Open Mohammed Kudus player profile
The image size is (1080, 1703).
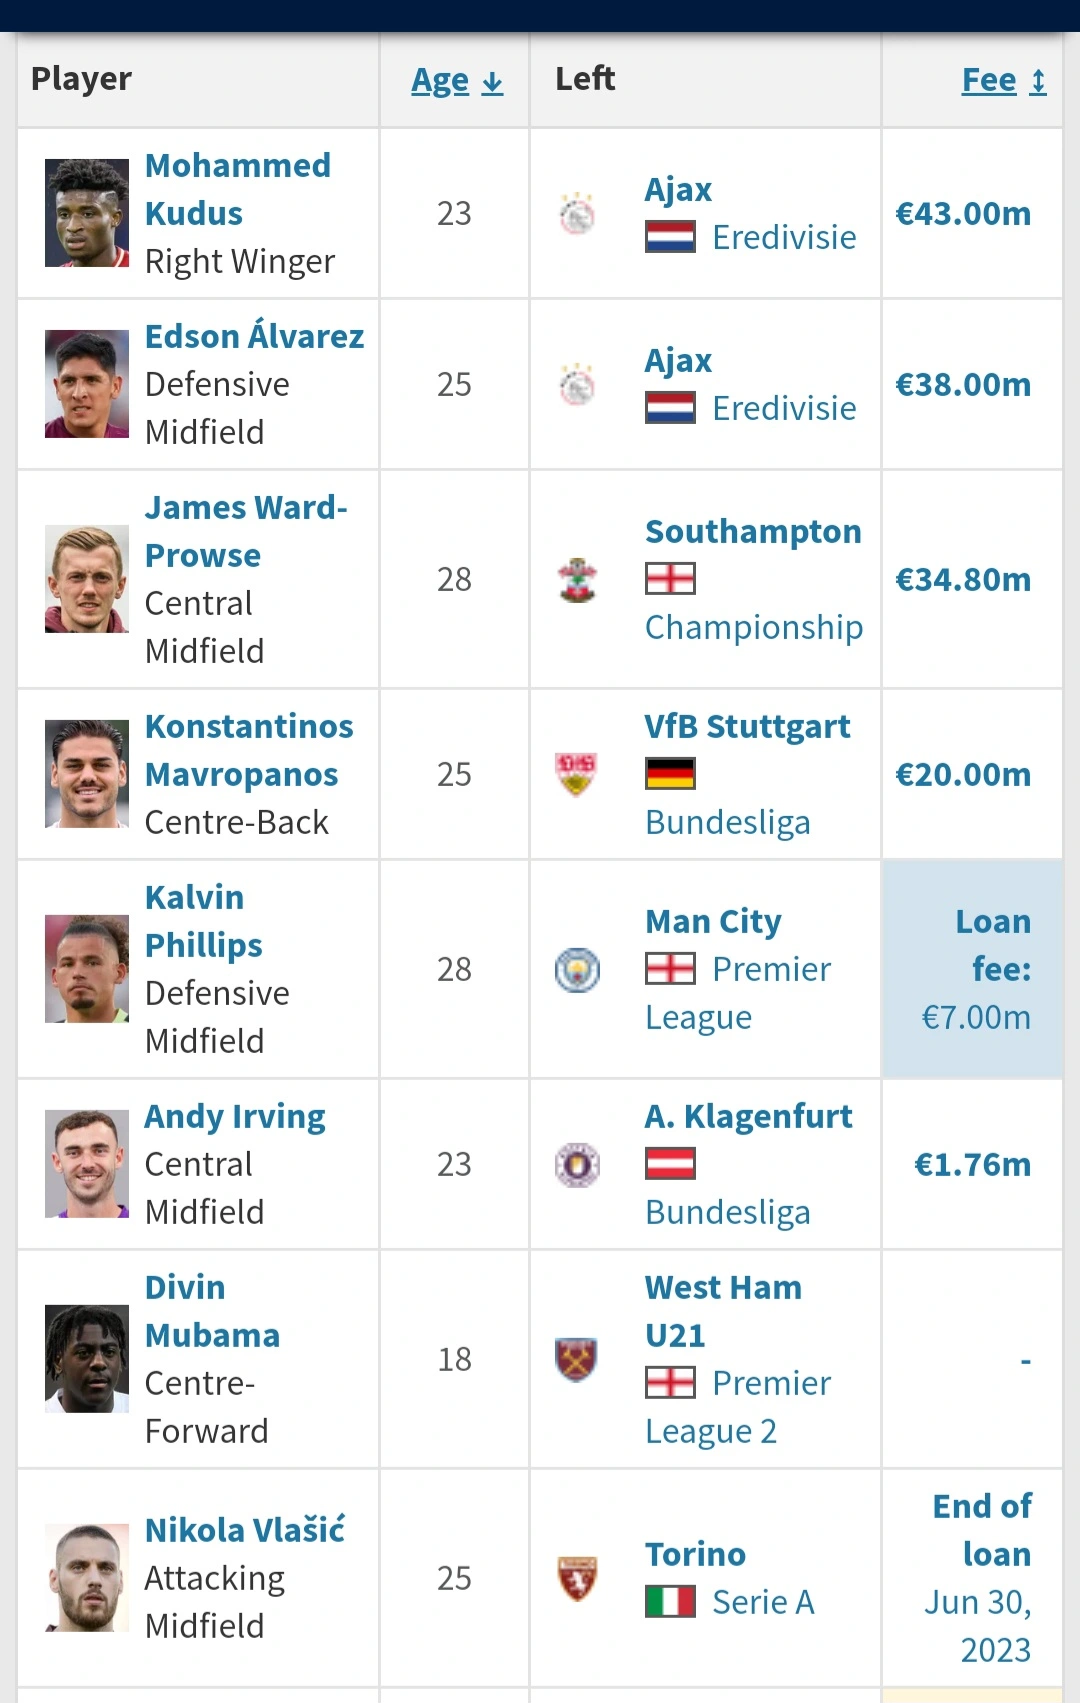pyautogui.click(x=237, y=189)
